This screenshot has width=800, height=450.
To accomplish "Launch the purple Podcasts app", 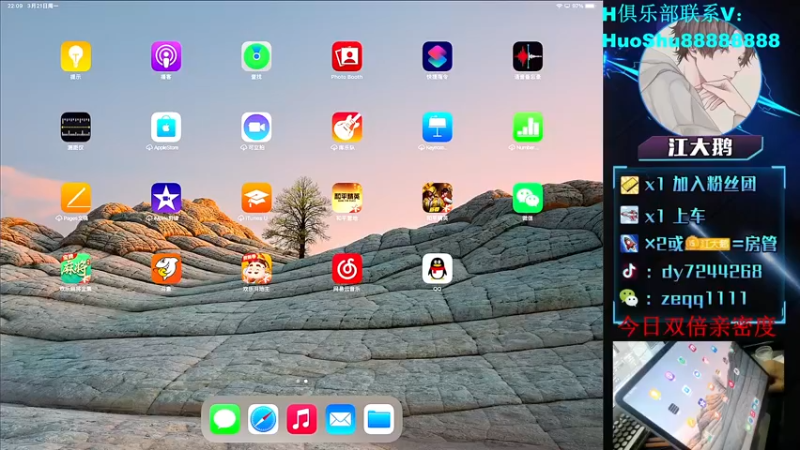I will point(166,56).
